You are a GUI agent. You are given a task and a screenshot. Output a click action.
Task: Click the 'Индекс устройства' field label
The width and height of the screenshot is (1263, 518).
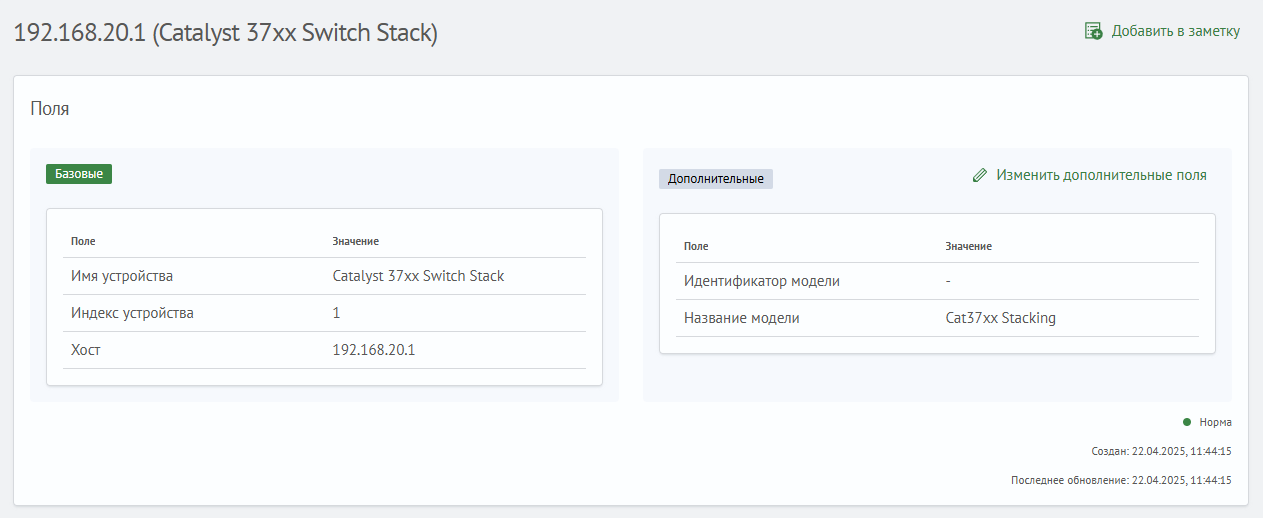click(x=132, y=313)
